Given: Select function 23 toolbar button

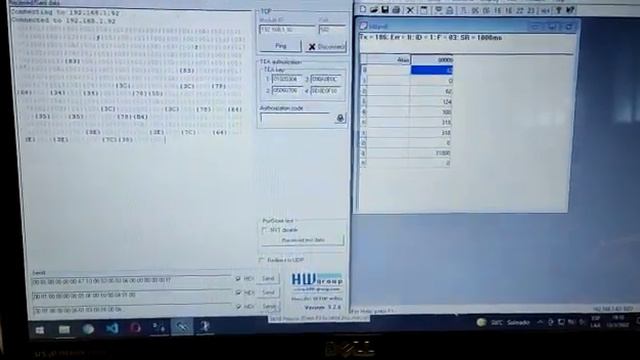Looking at the screenshot, I should 530,11.
